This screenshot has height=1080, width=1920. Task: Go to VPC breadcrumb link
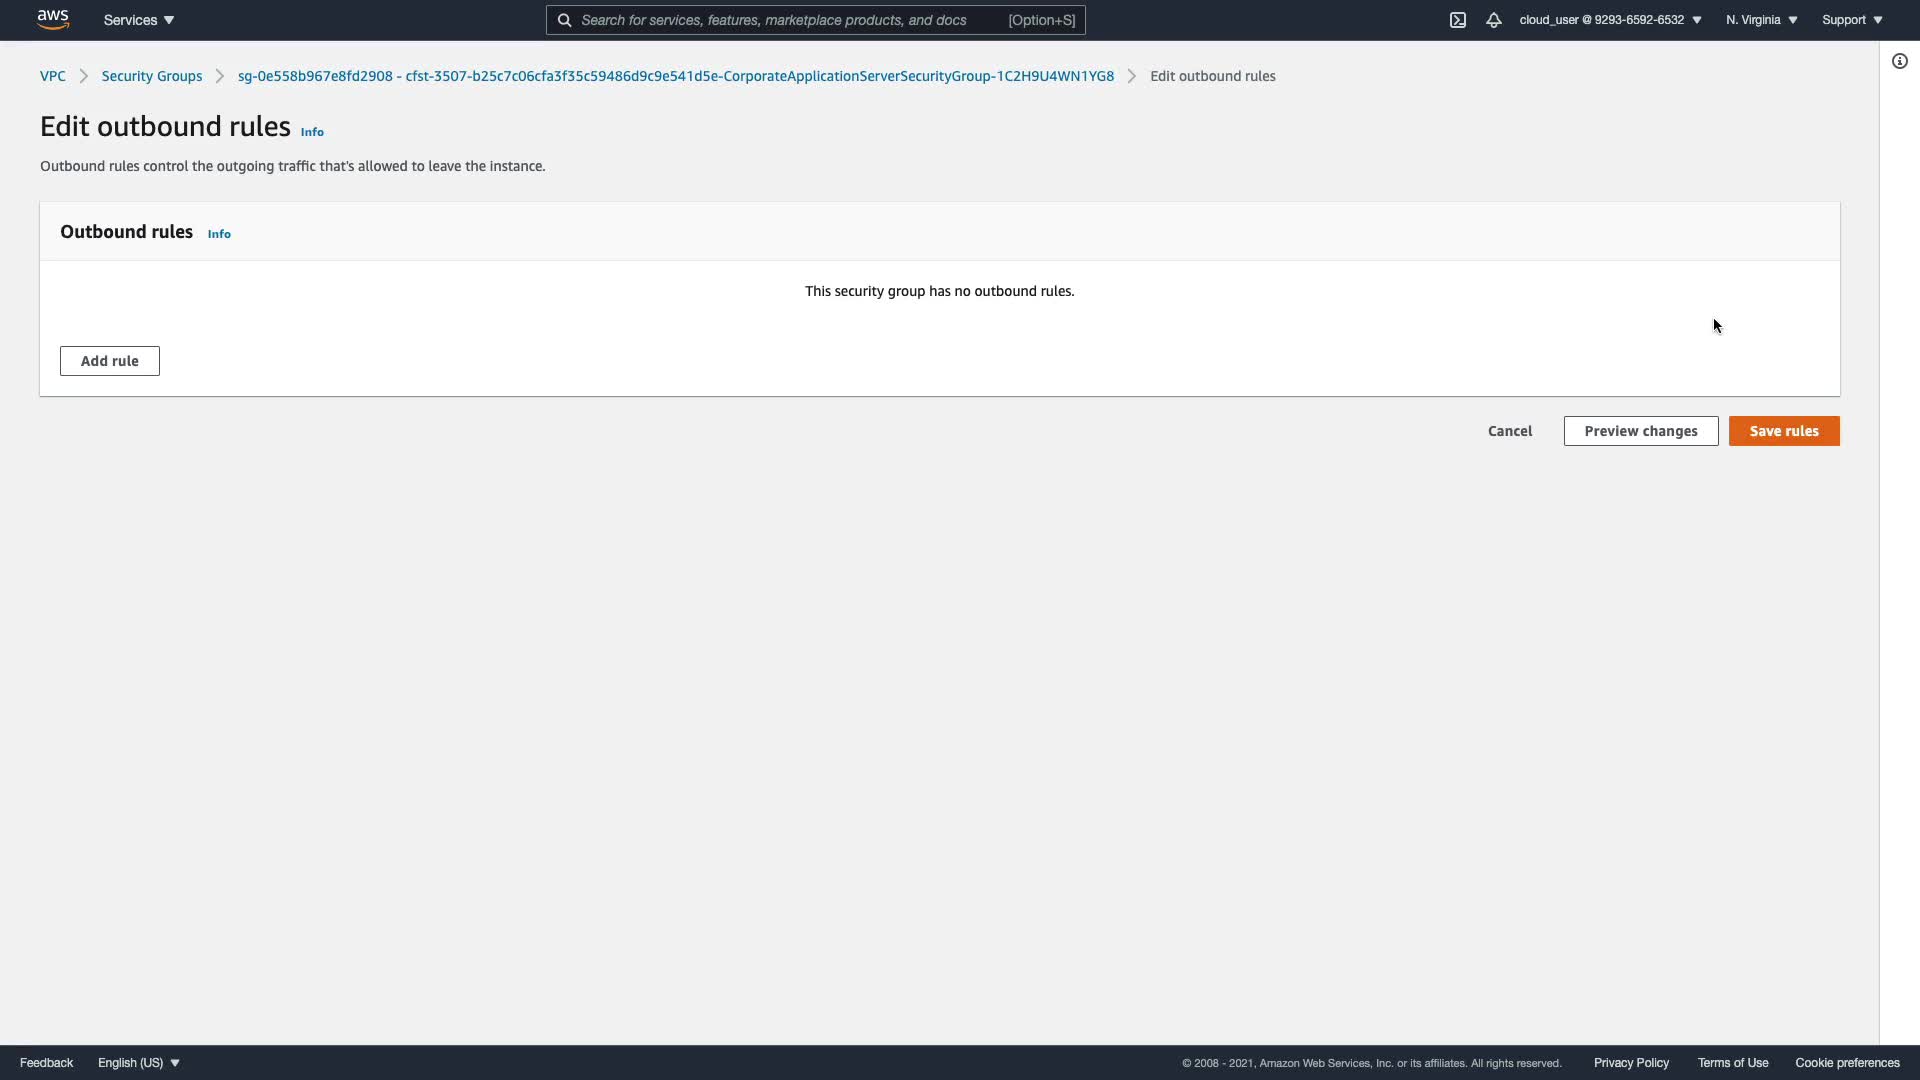53,76
